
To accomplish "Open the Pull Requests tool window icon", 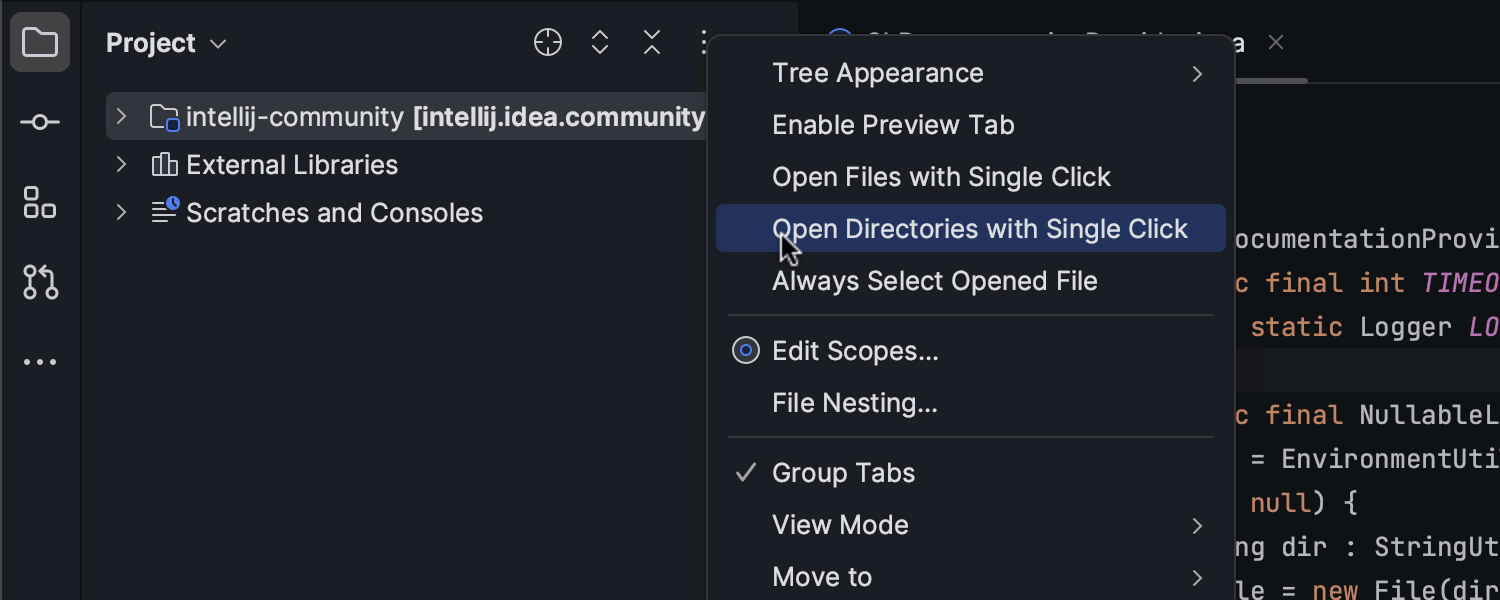I will click(40, 283).
